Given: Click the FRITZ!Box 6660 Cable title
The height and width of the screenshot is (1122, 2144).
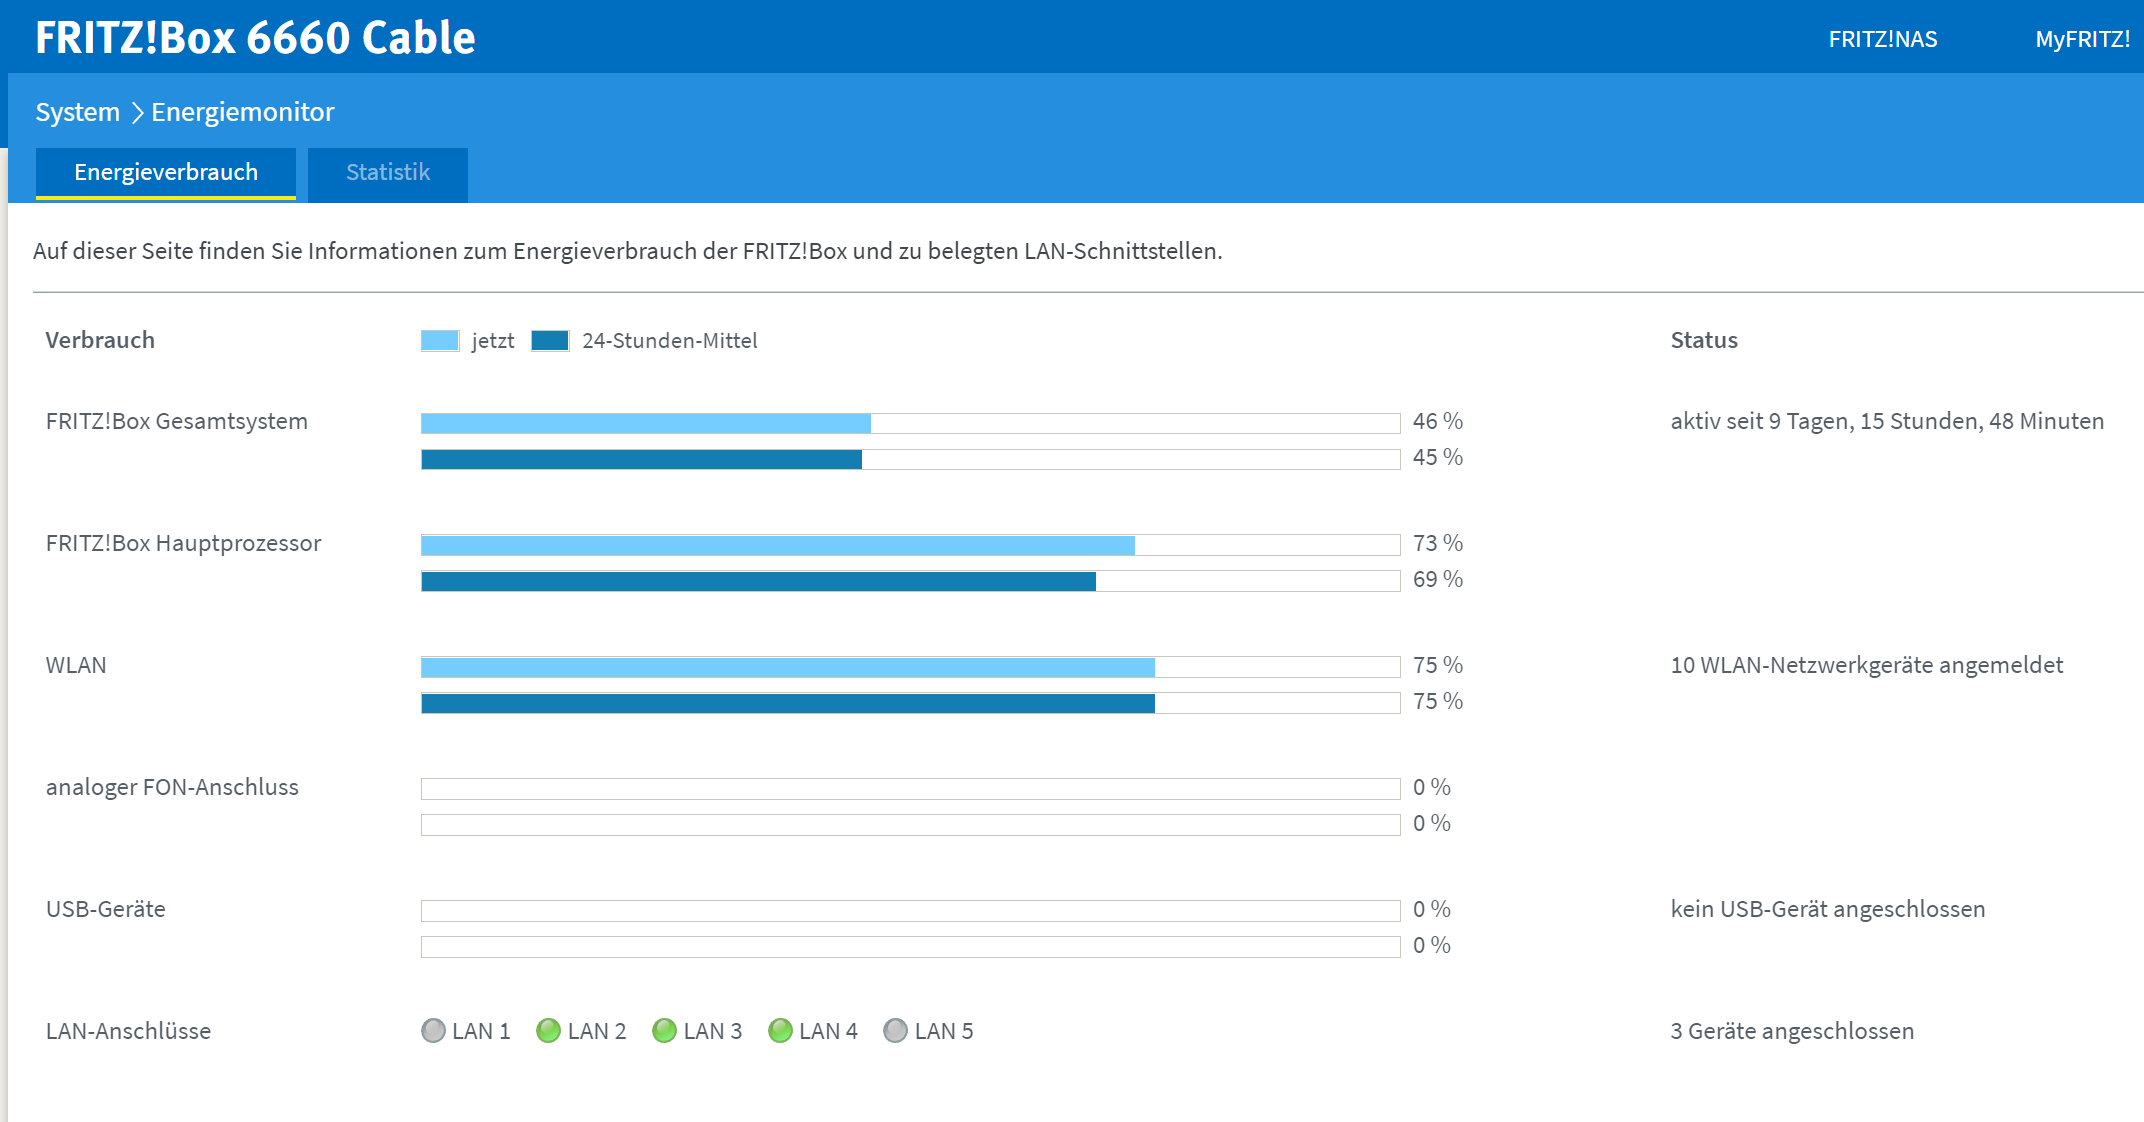Looking at the screenshot, I should pos(255,38).
